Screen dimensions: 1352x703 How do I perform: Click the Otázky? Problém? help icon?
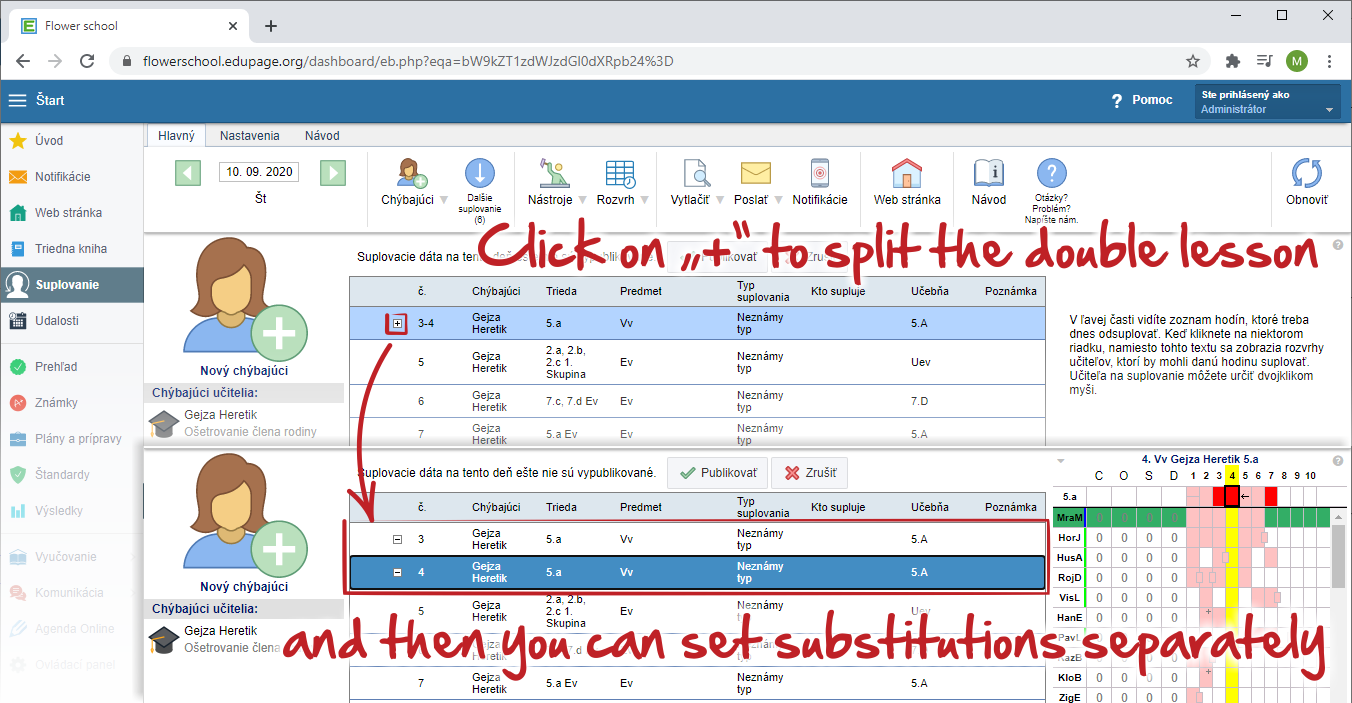1051,173
